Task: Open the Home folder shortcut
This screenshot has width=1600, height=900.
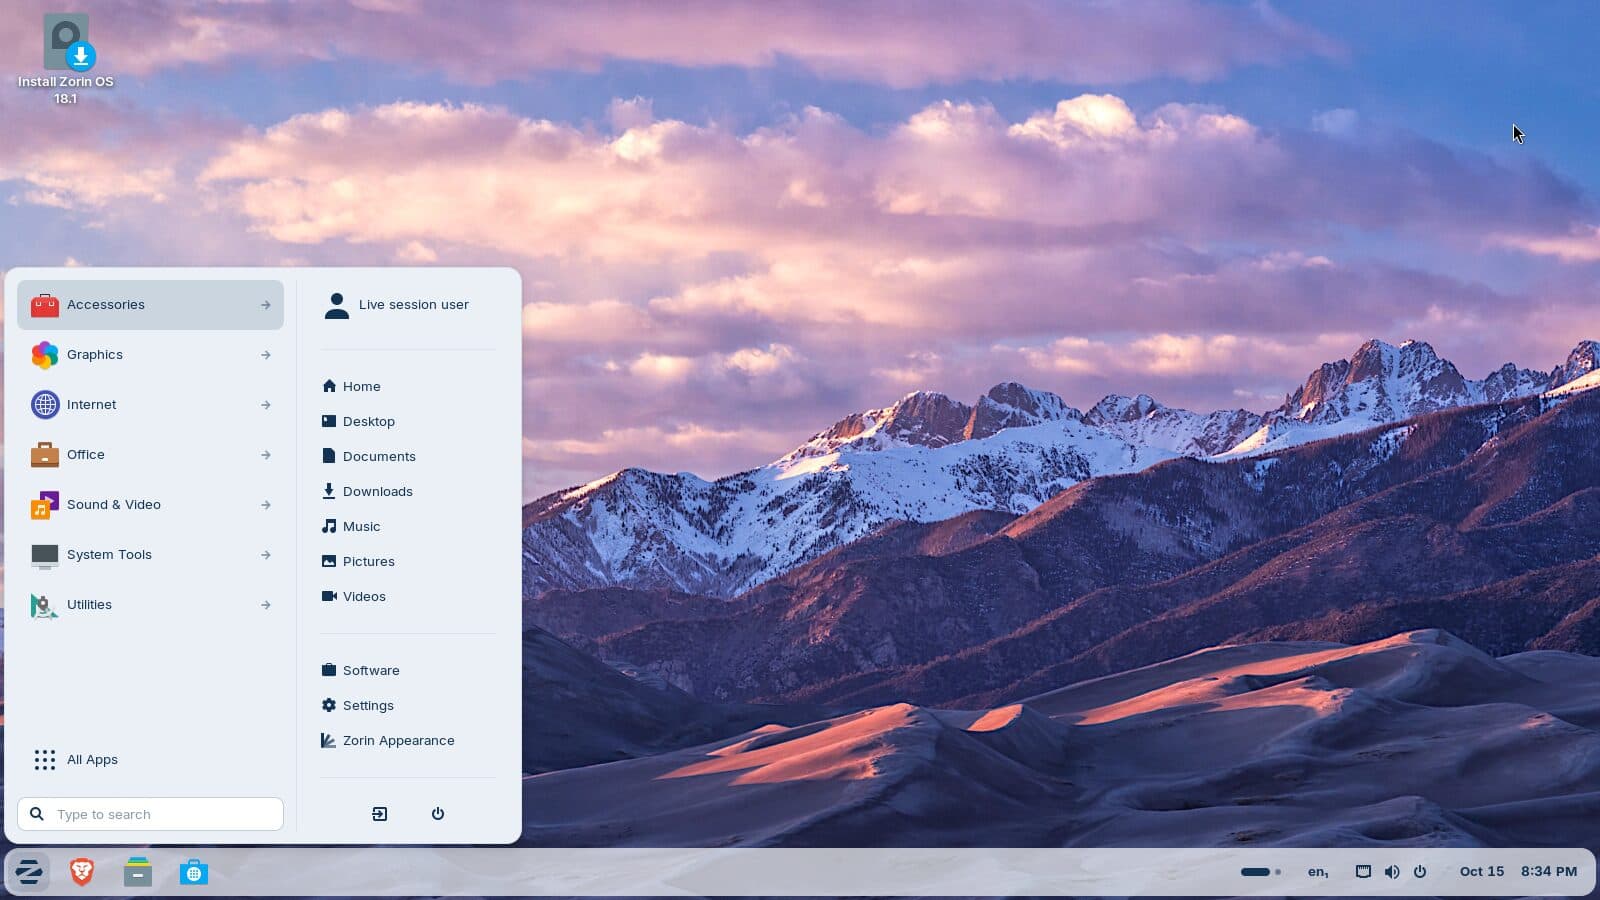Action: [x=408, y=386]
